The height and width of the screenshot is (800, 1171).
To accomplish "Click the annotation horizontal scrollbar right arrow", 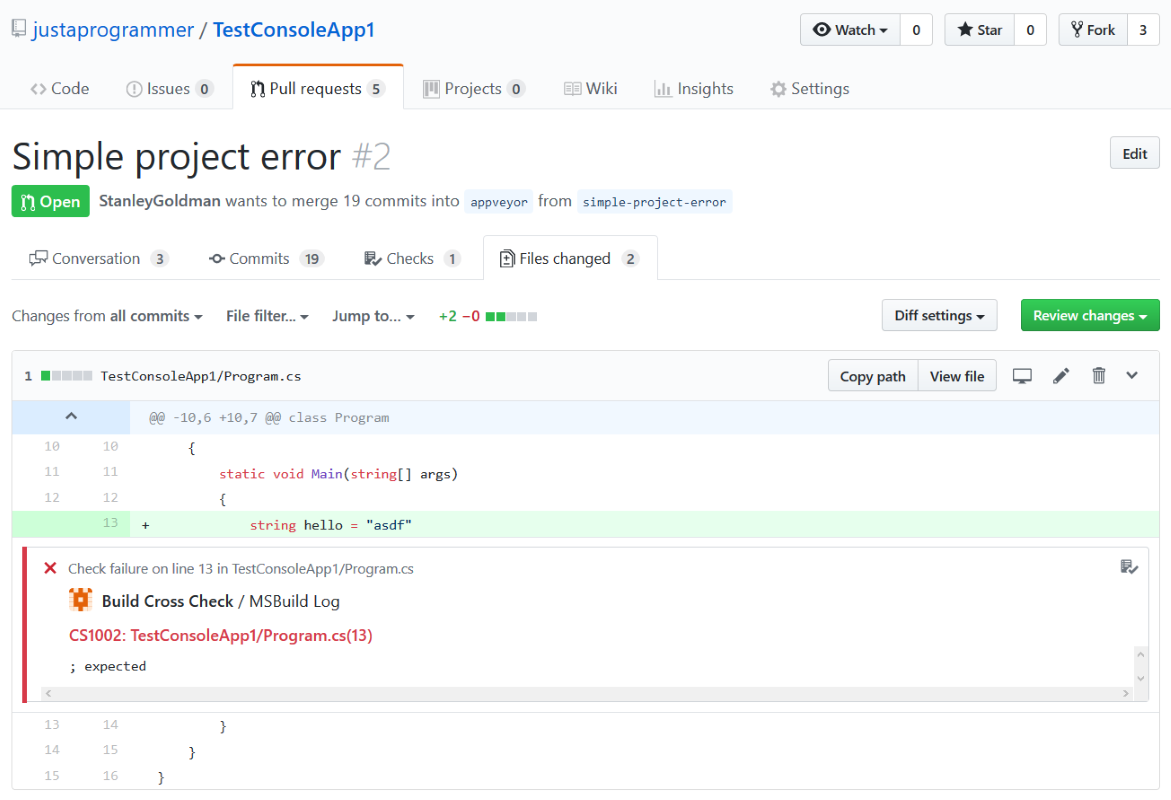I will pyautogui.click(x=1125, y=694).
